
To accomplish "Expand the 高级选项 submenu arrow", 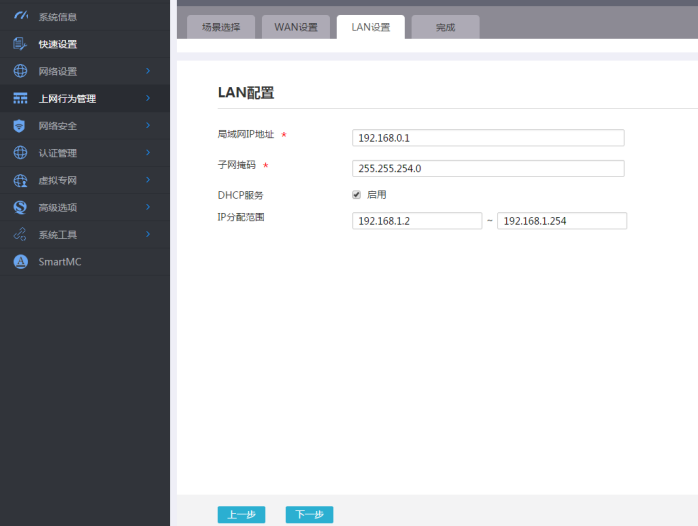I will [148, 207].
